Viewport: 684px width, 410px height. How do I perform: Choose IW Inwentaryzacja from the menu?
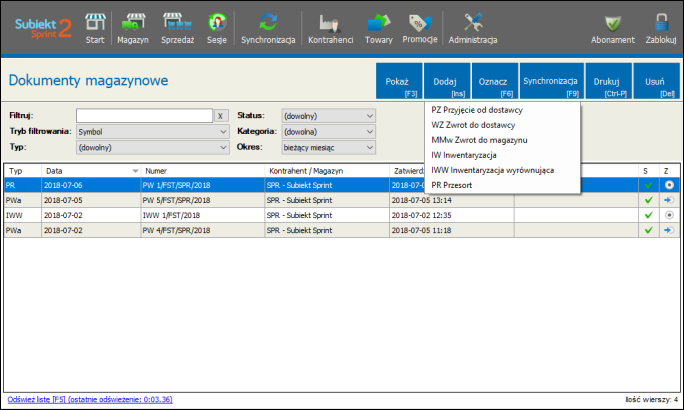point(465,155)
